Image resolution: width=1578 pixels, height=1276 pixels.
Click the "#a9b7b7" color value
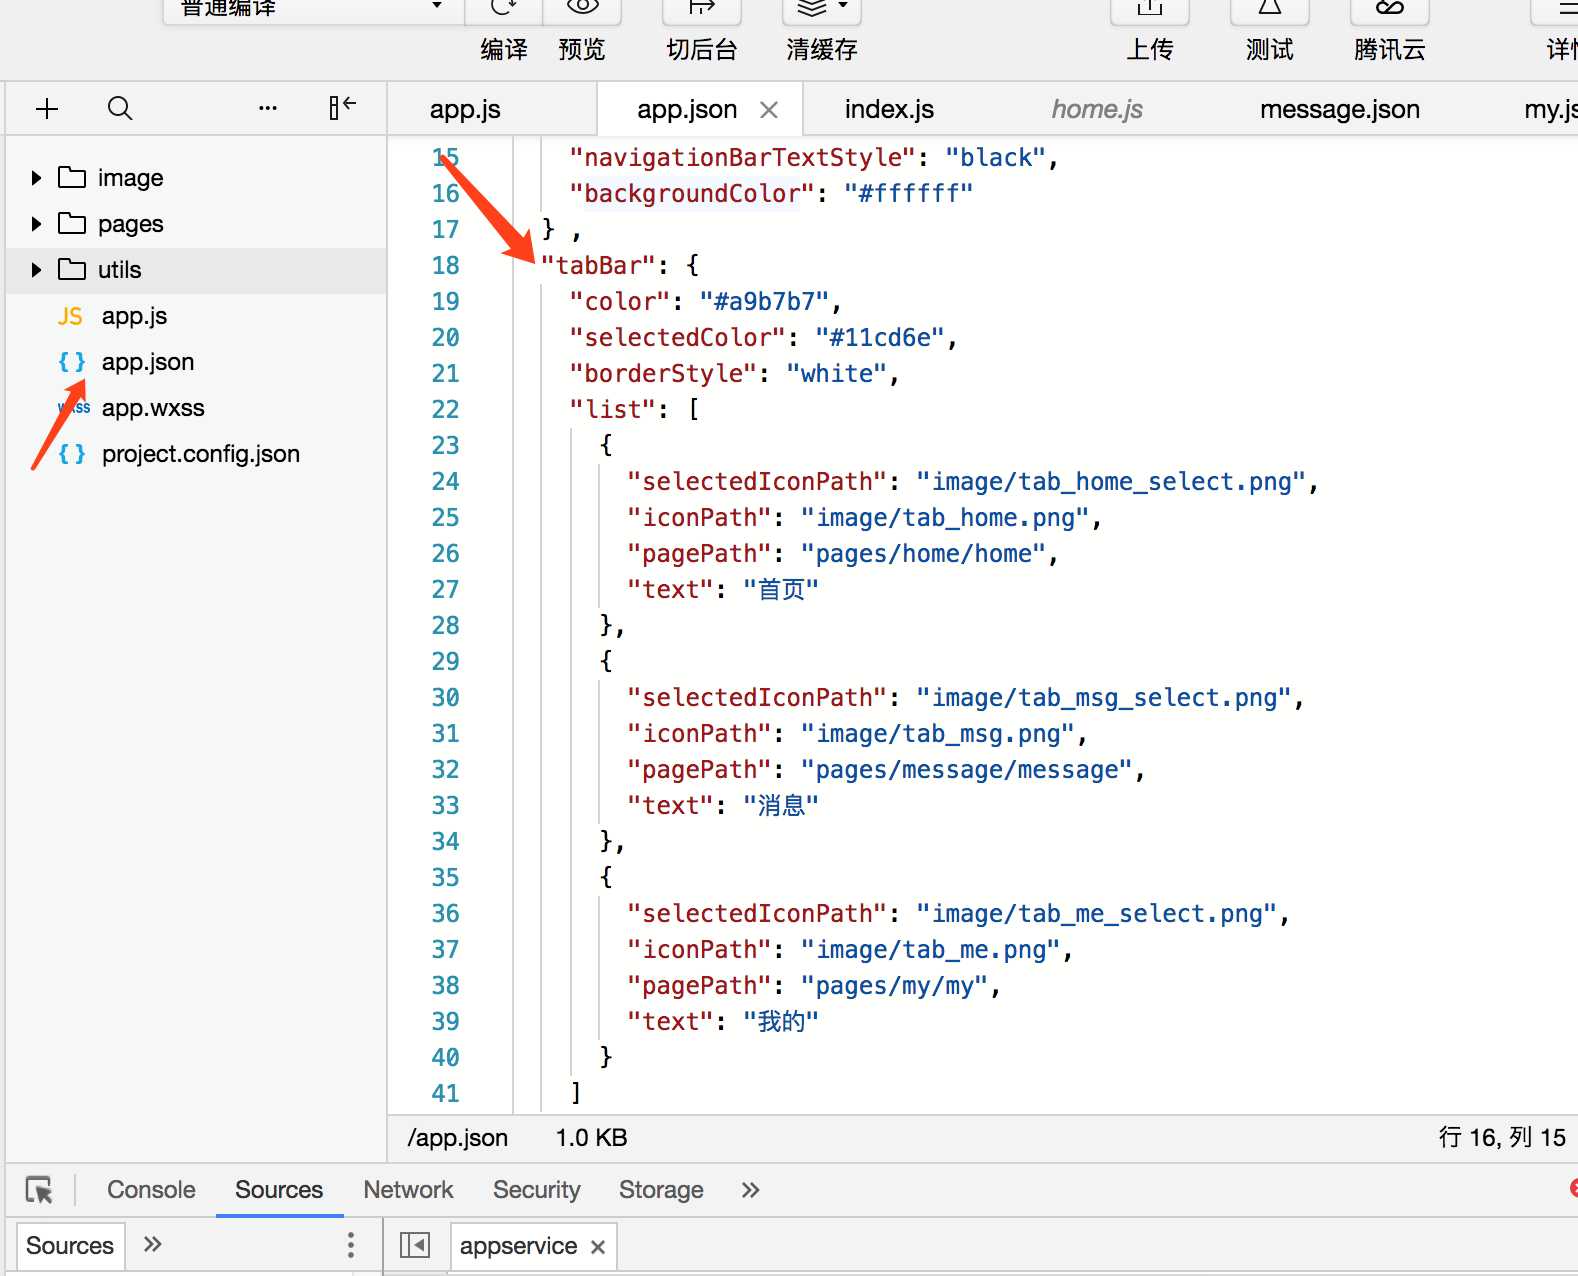(764, 302)
